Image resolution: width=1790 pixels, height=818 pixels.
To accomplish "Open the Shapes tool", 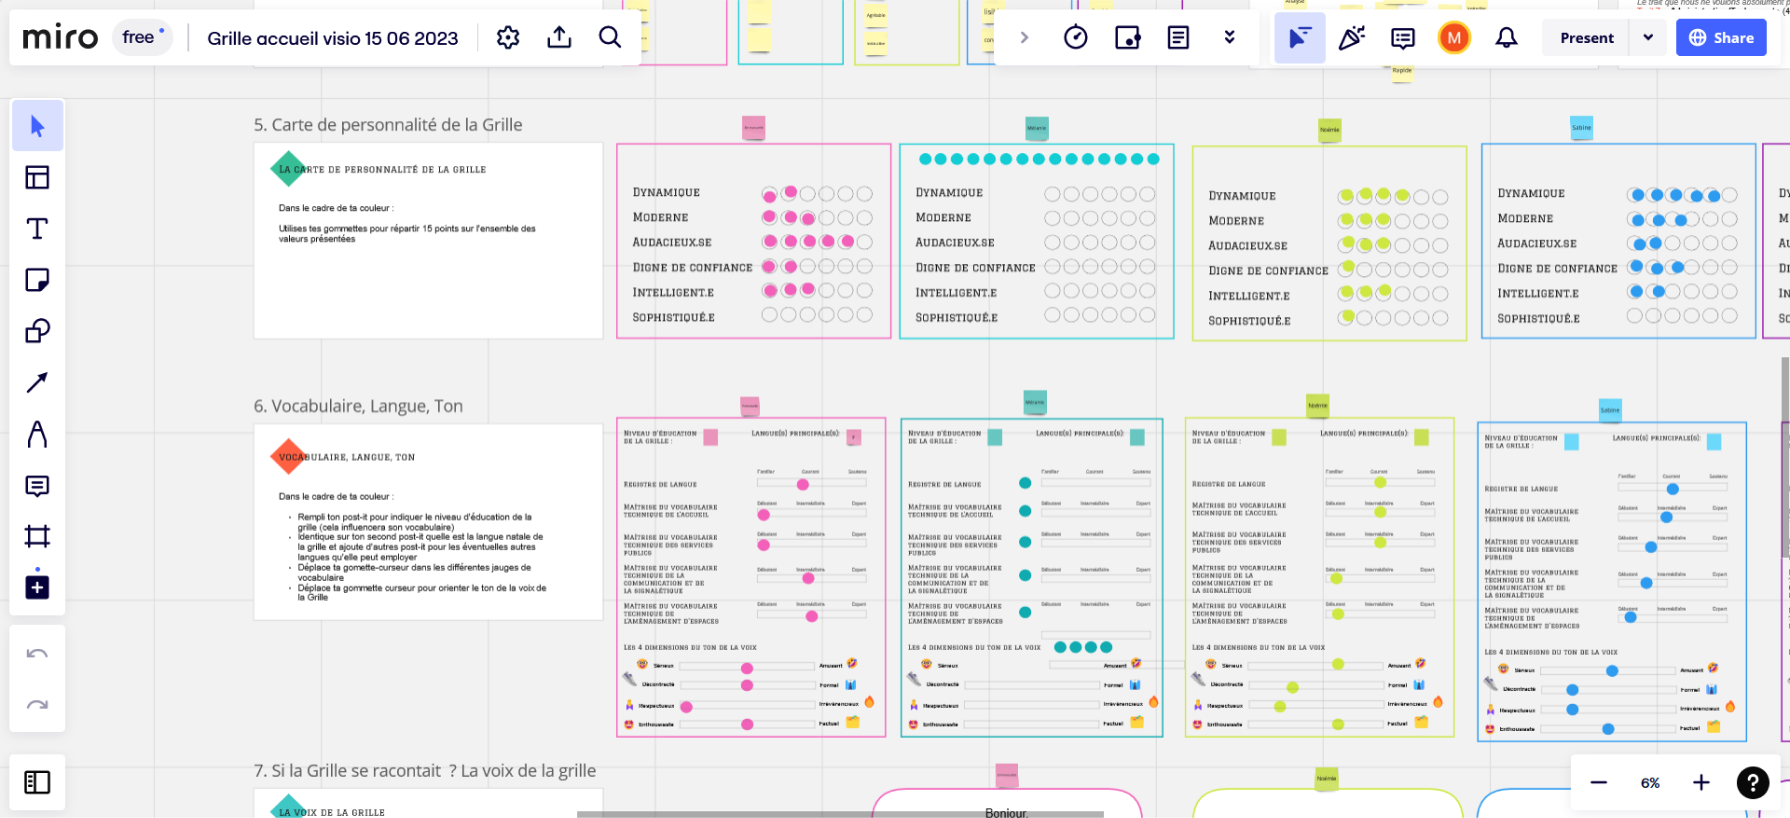I will [37, 331].
